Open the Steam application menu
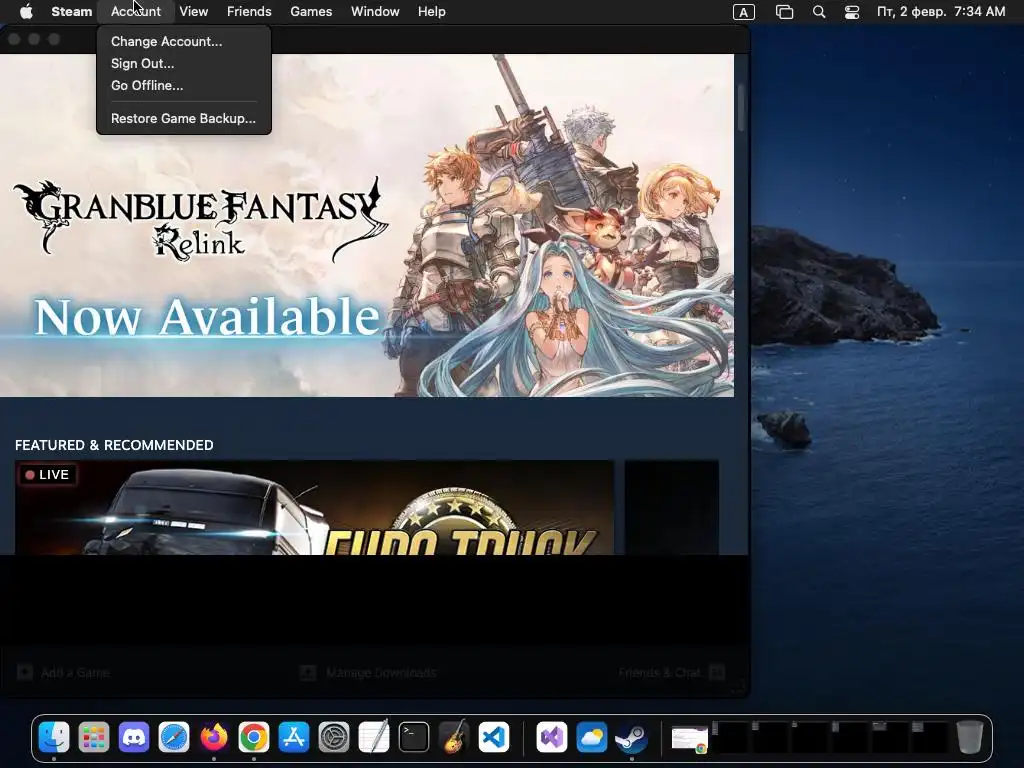This screenshot has height=768, width=1024. (x=71, y=12)
